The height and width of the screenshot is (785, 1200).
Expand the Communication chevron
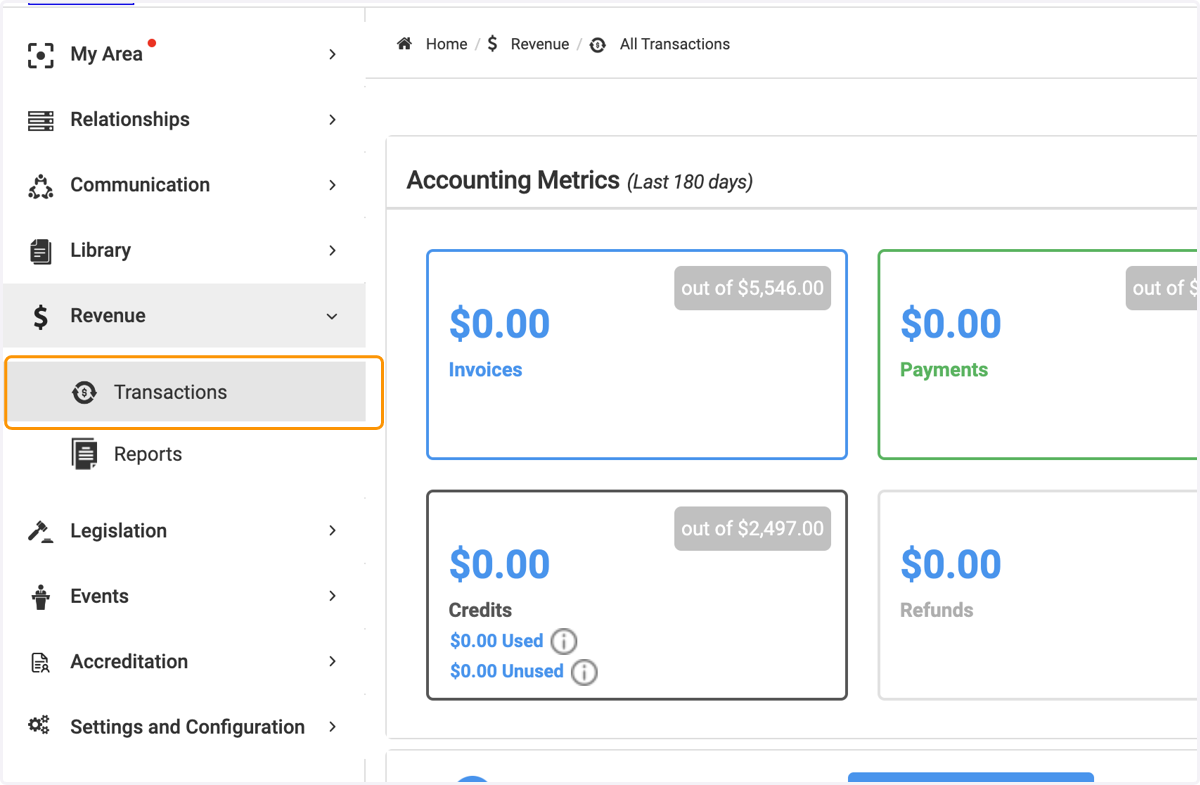pos(333,185)
